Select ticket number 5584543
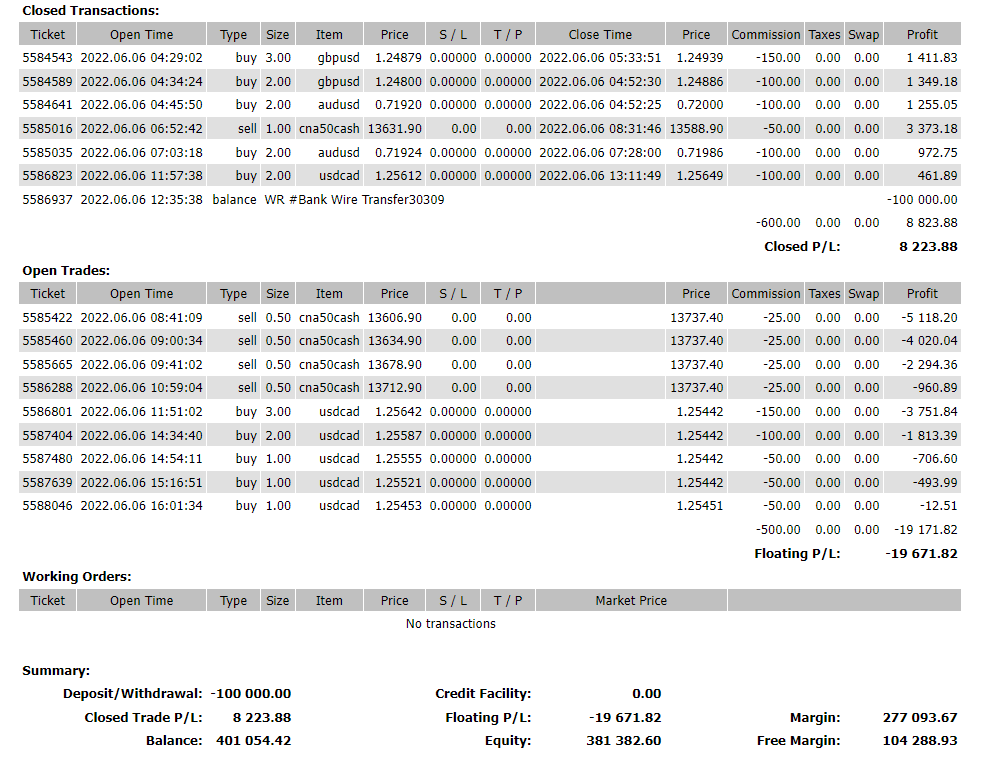The image size is (986, 768). (47, 58)
